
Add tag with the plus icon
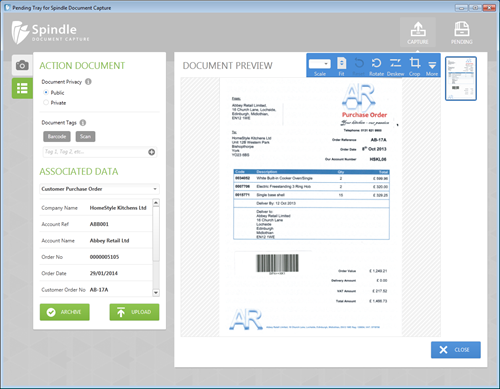(x=151, y=152)
